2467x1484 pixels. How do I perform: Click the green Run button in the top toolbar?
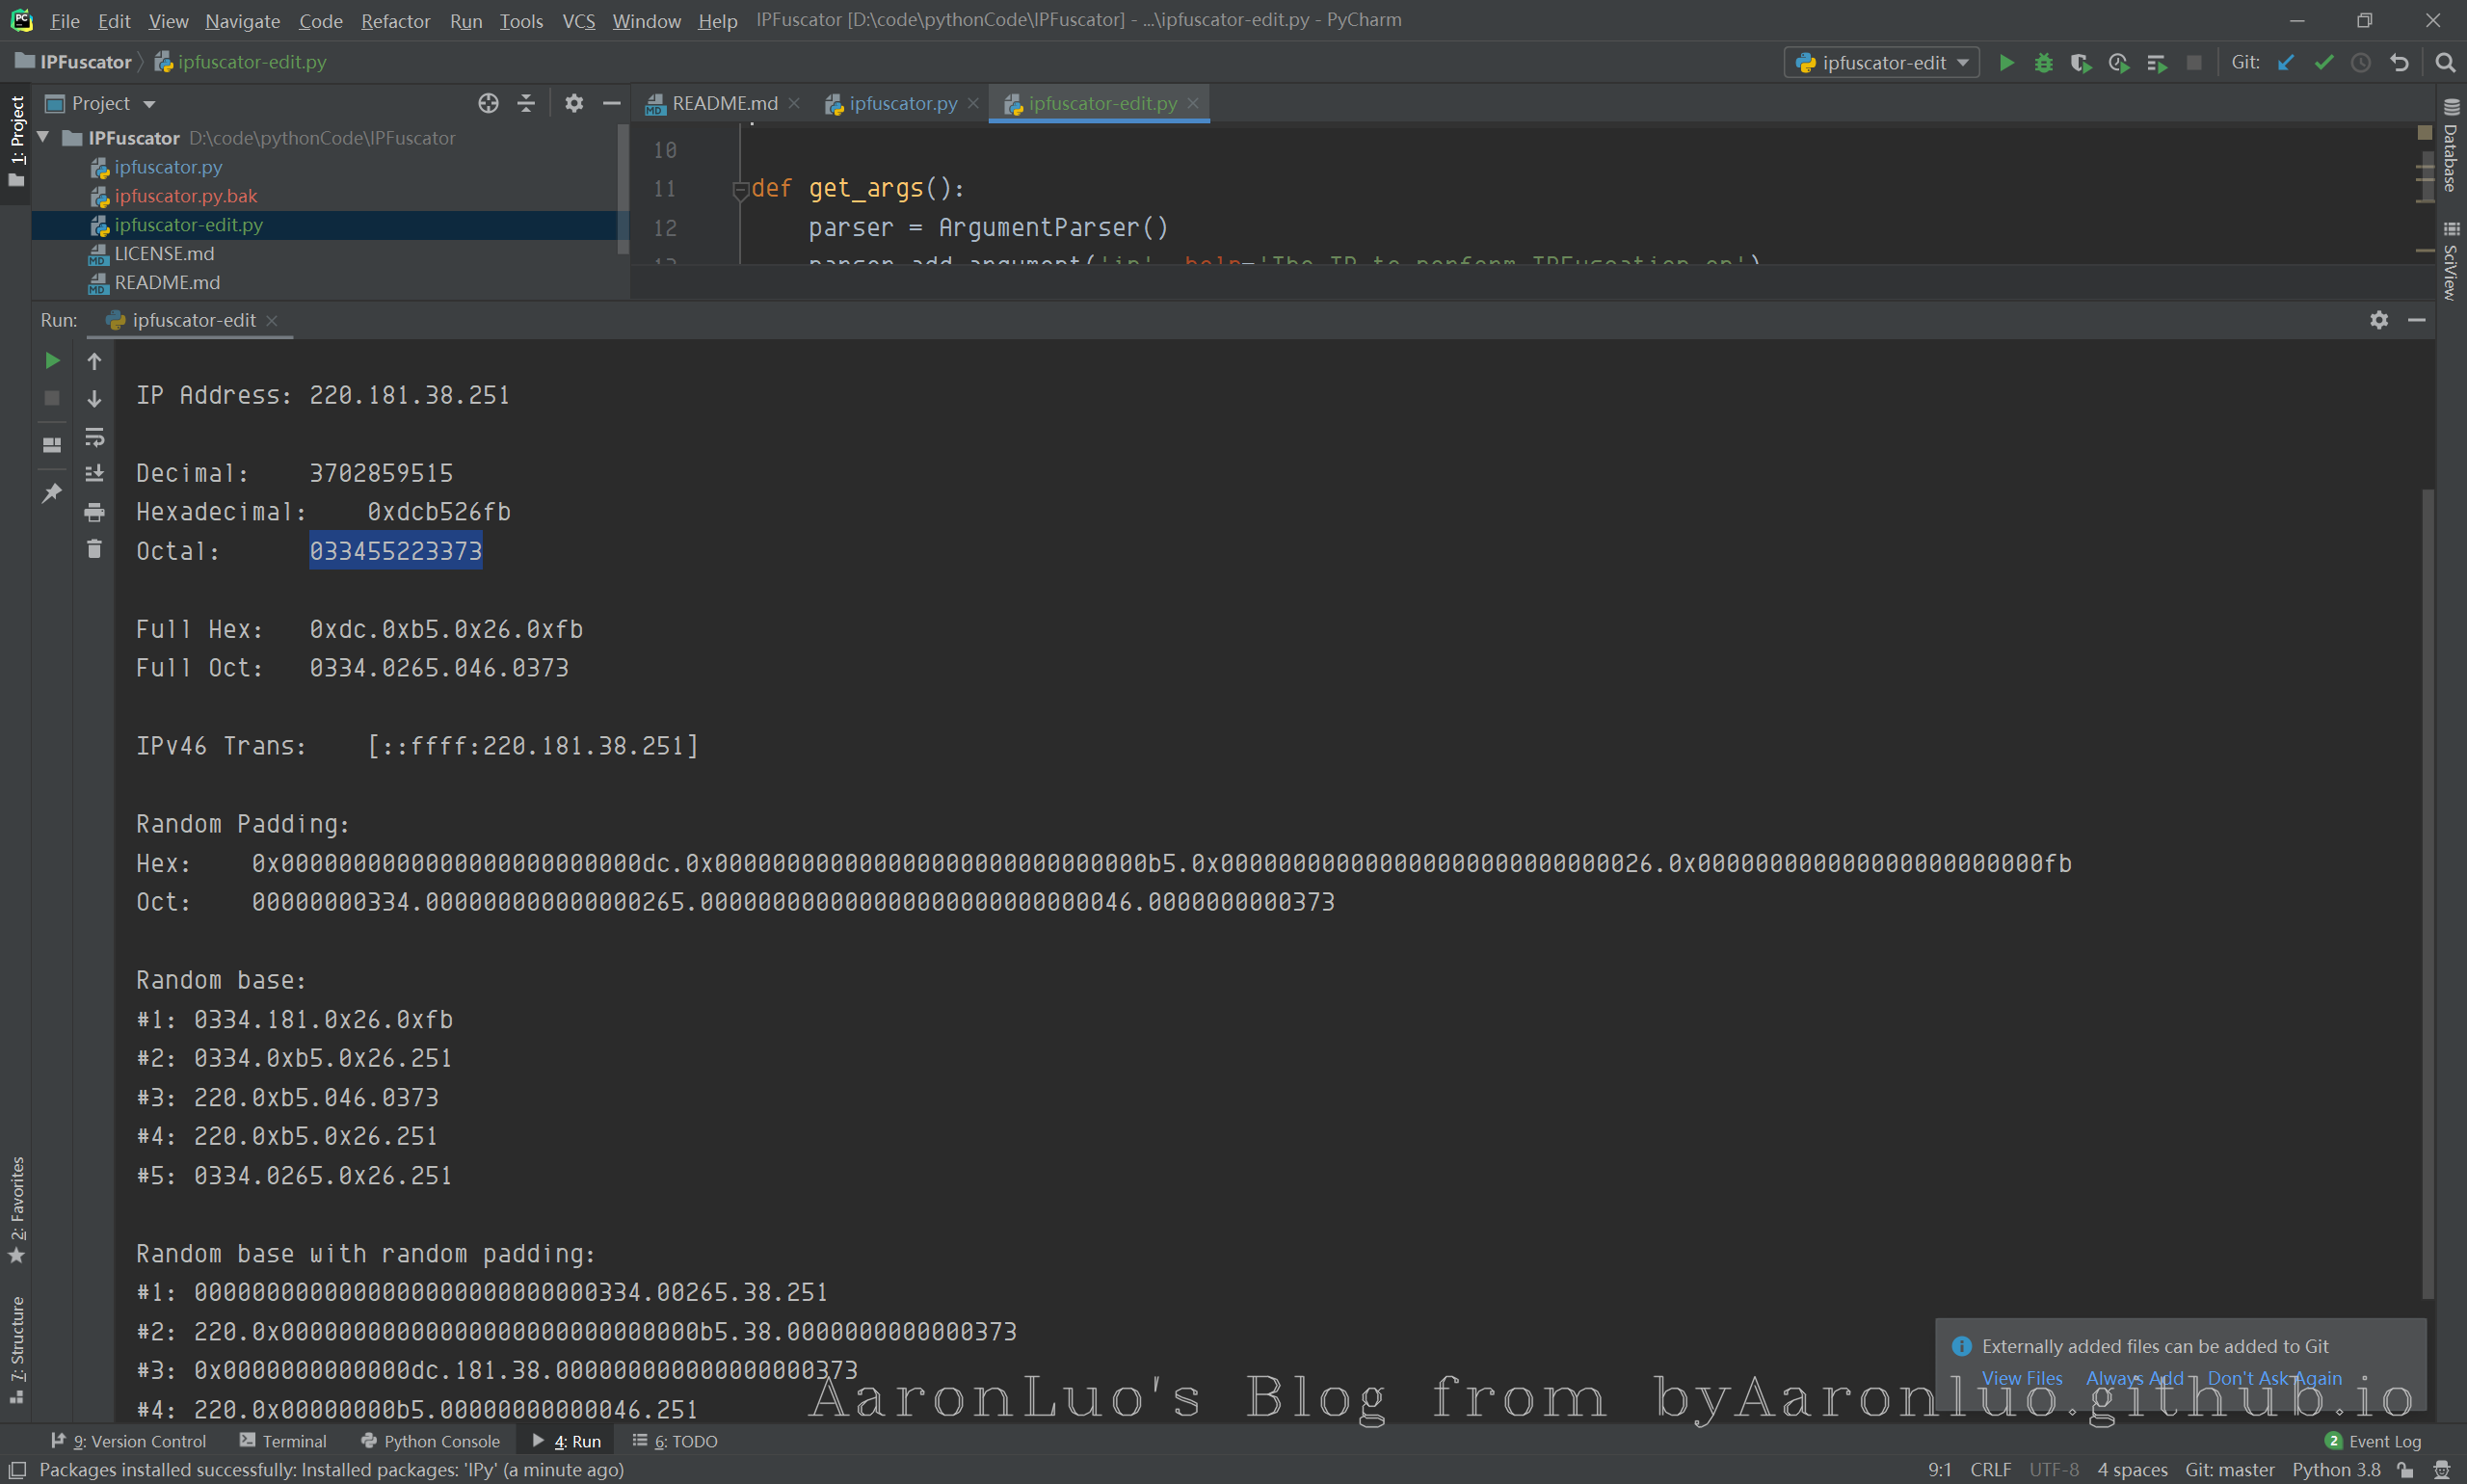click(x=2006, y=63)
